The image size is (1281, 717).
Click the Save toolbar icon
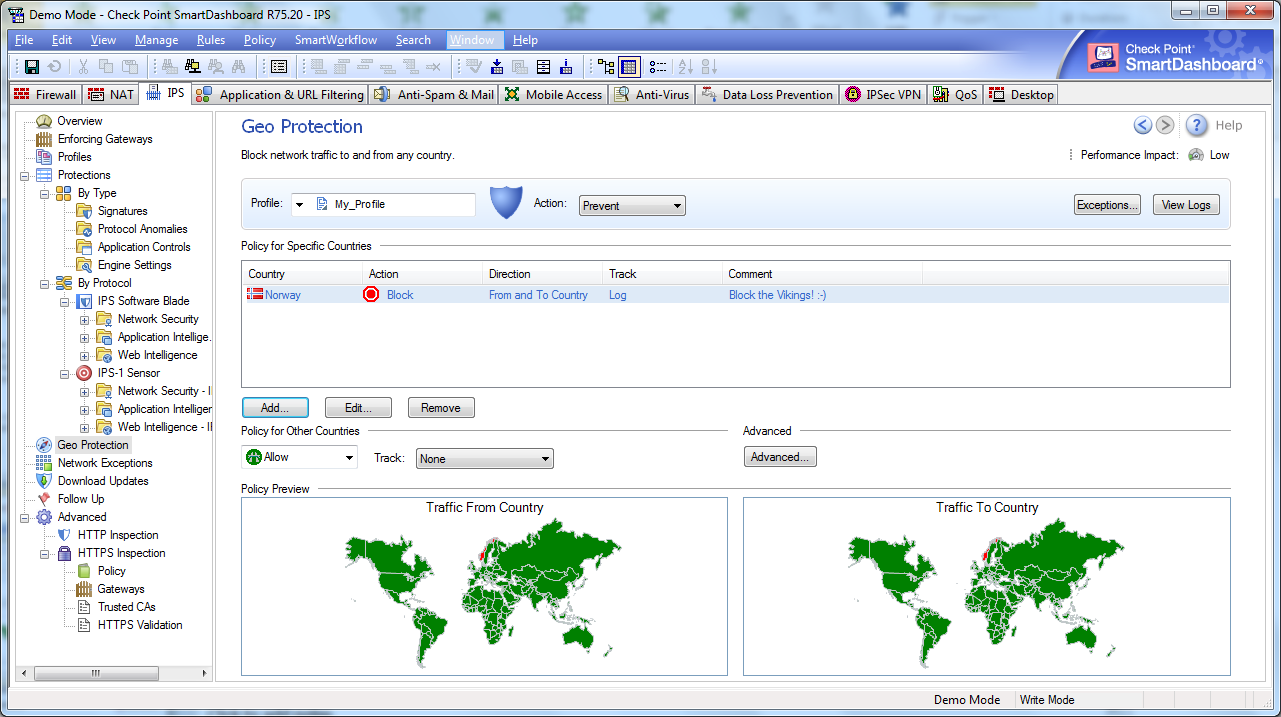pos(31,67)
